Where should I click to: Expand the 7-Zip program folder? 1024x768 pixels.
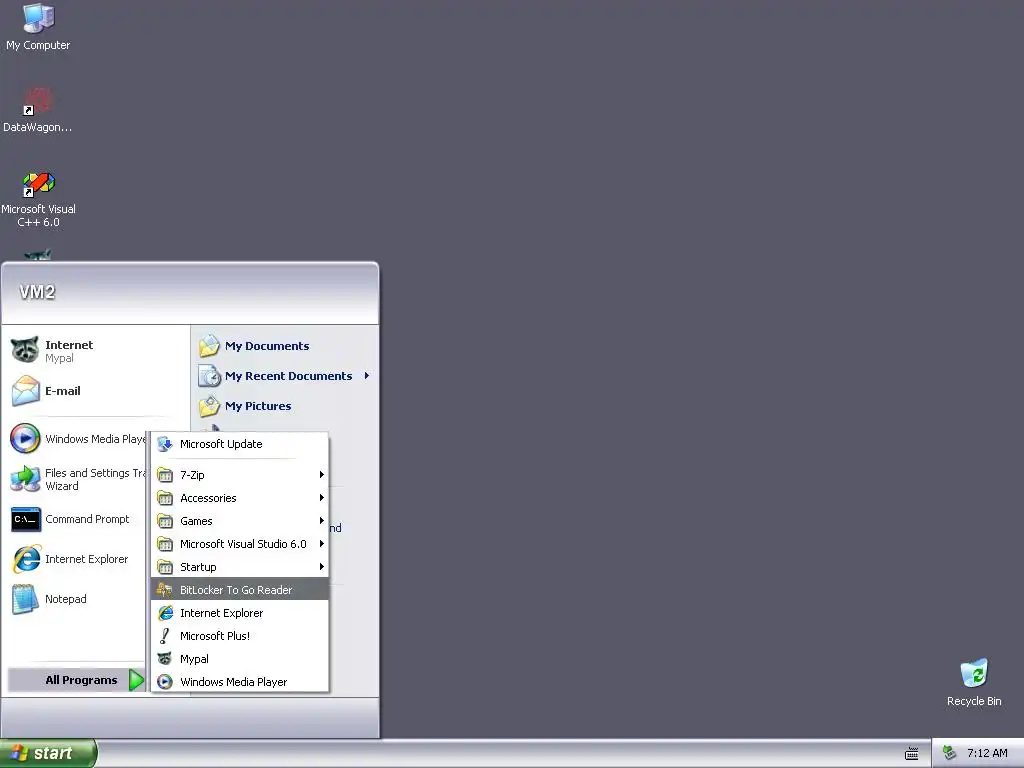point(240,475)
